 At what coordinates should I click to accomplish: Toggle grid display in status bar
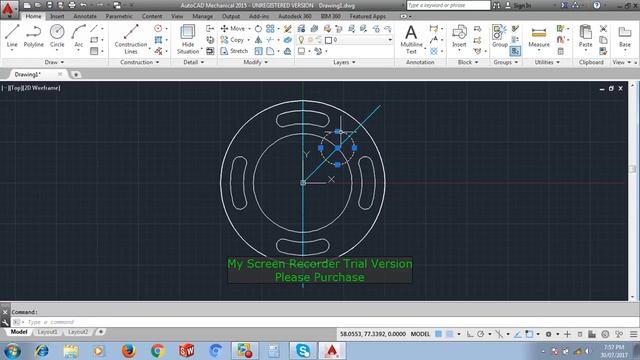[438, 334]
